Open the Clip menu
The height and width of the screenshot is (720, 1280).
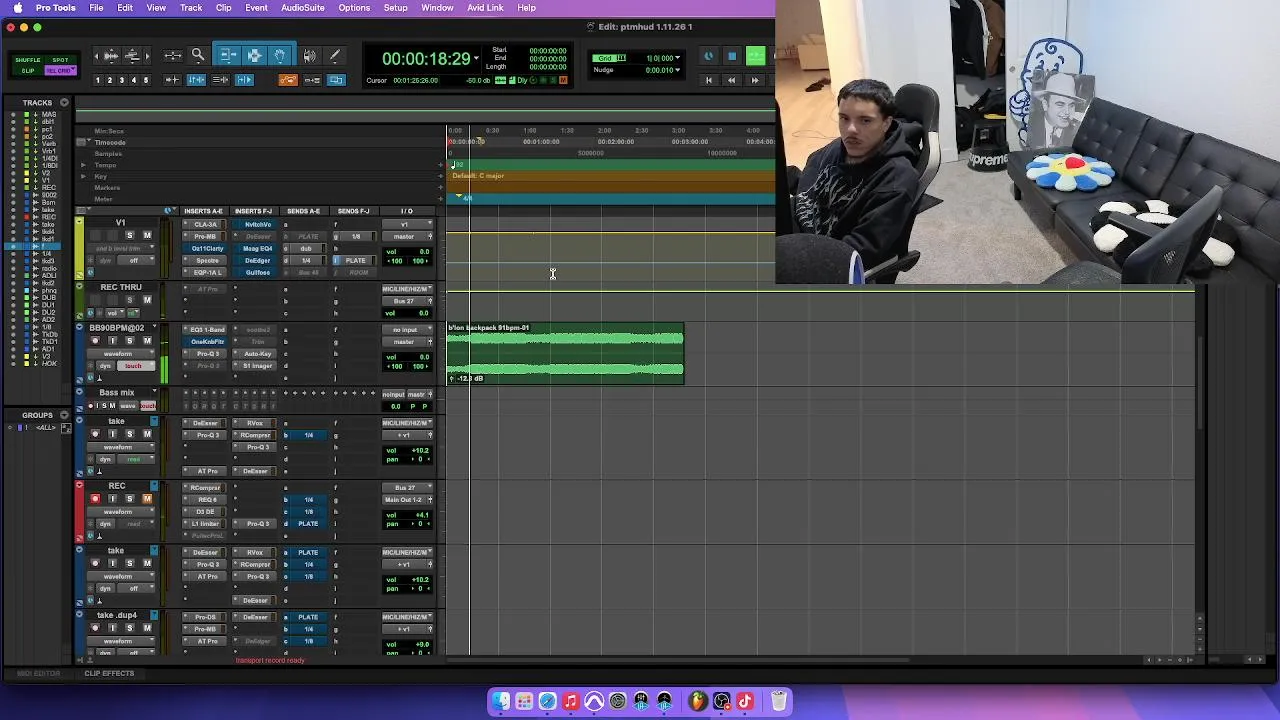[x=224, y=8]
